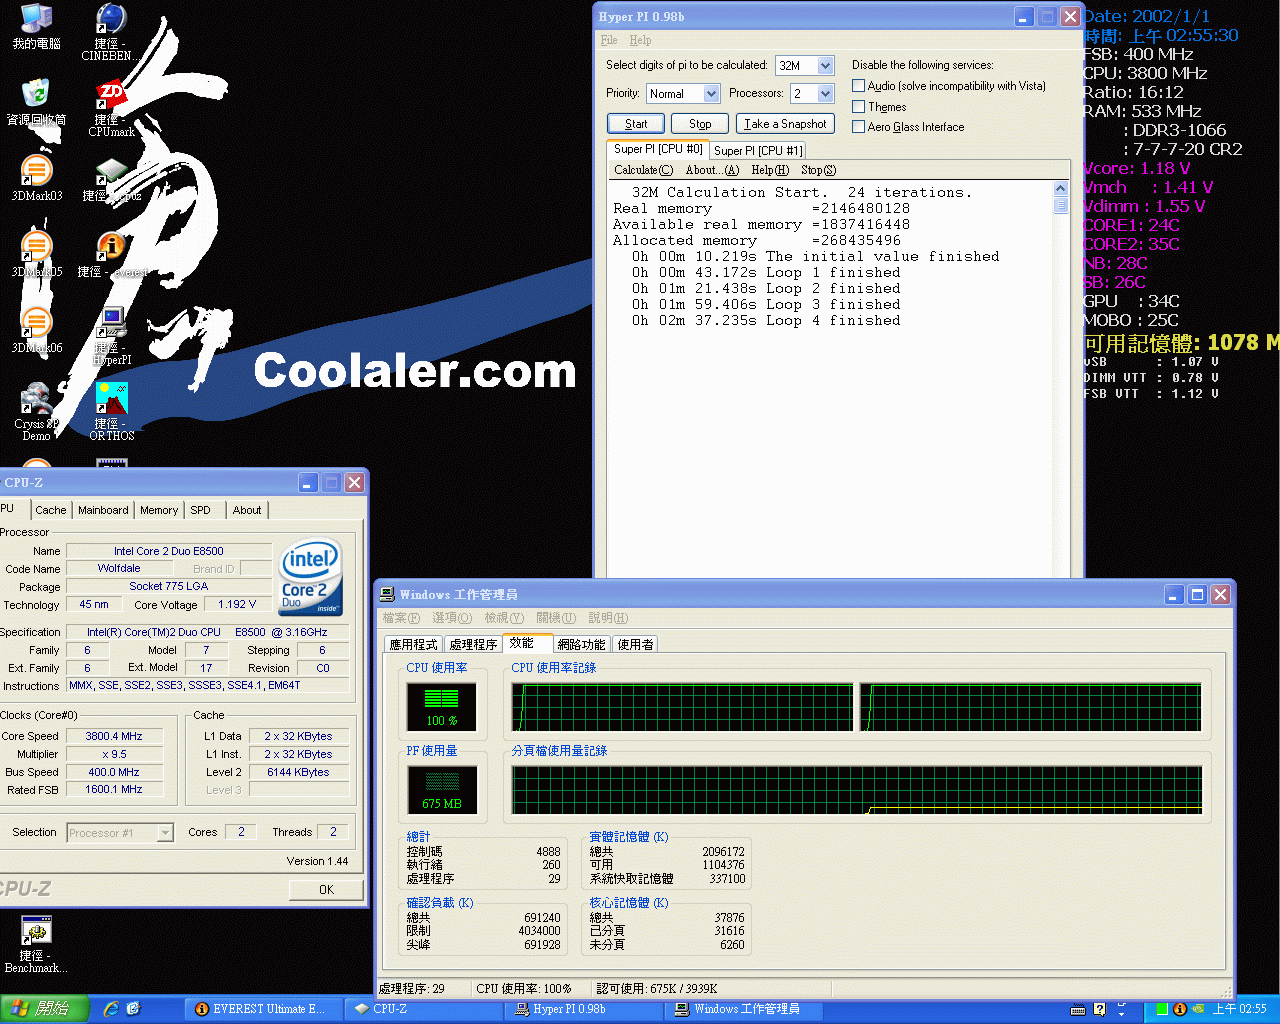This screenshot has width=1280, height=1024.
Task: Open the CPU-Z SPD tab
Action: [201, 510]
